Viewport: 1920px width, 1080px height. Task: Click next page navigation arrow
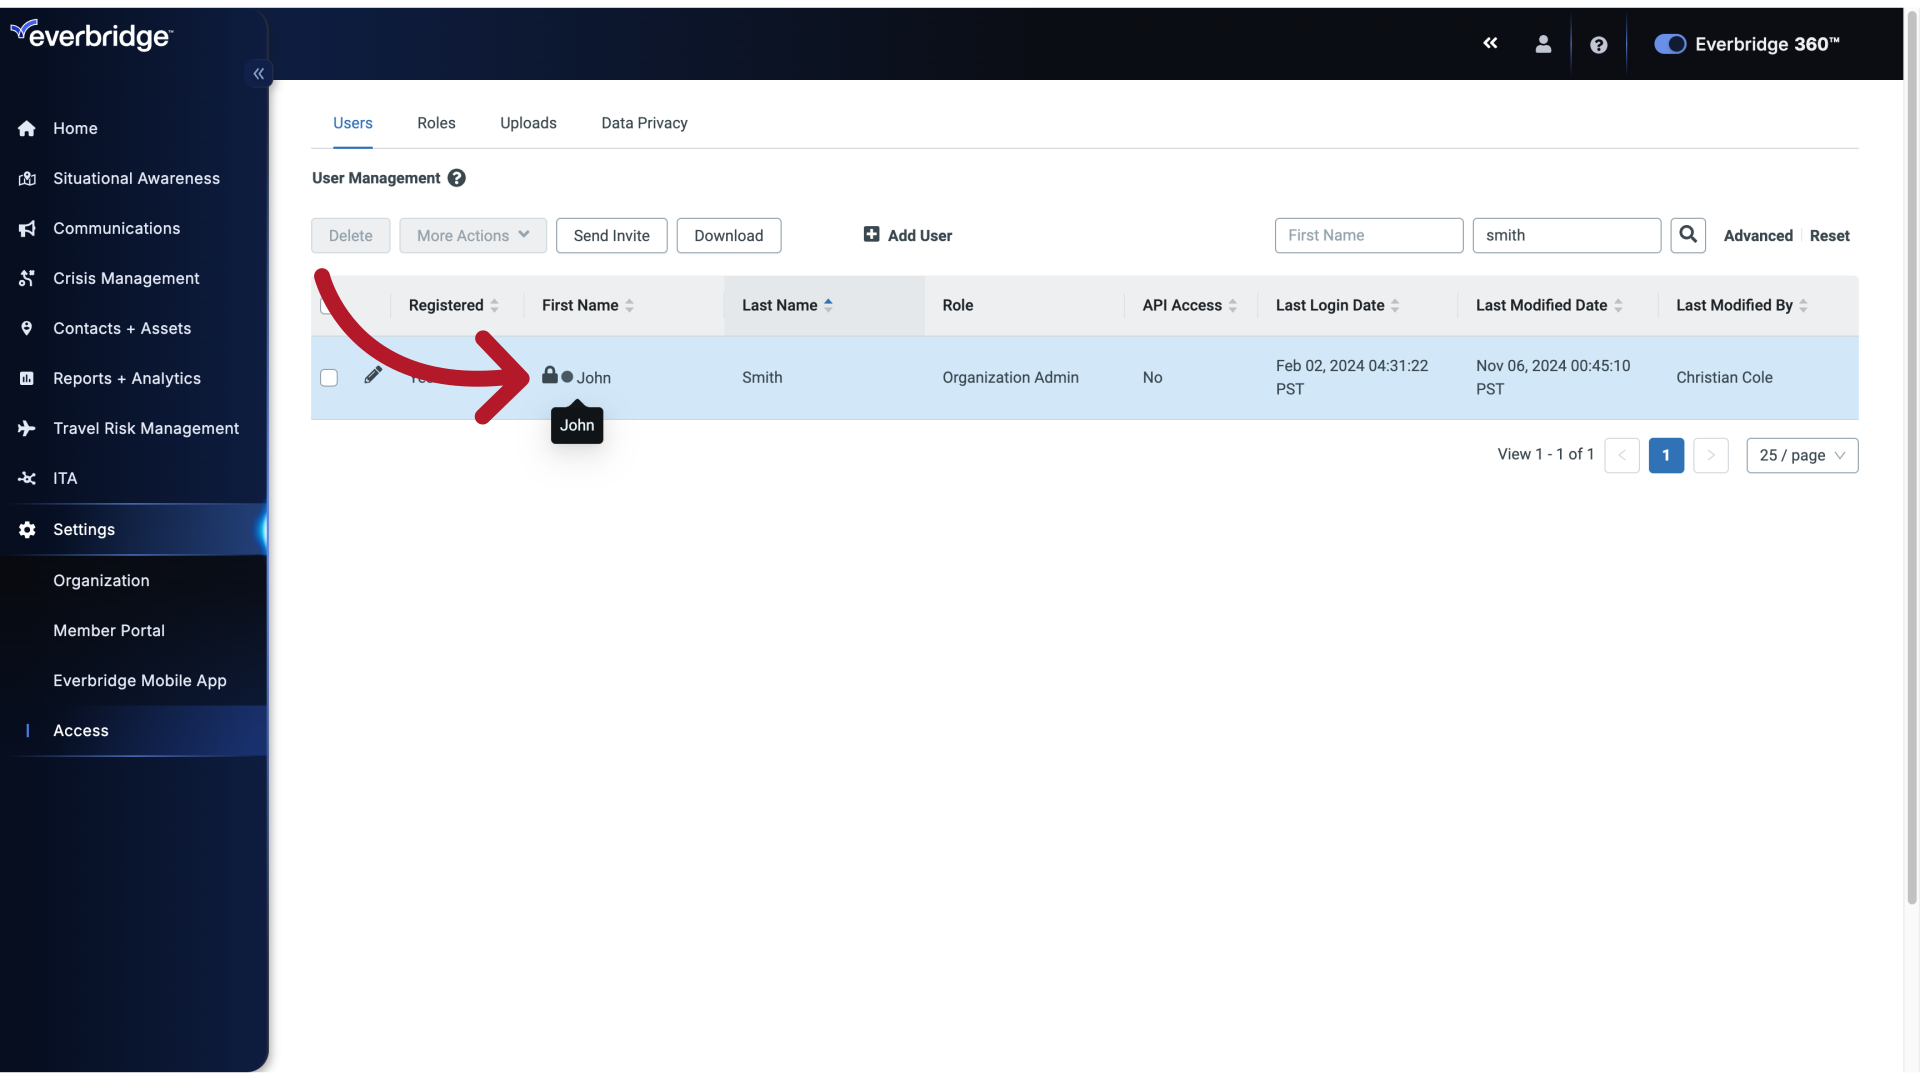pyautogui.click(x=1710, y=455)
